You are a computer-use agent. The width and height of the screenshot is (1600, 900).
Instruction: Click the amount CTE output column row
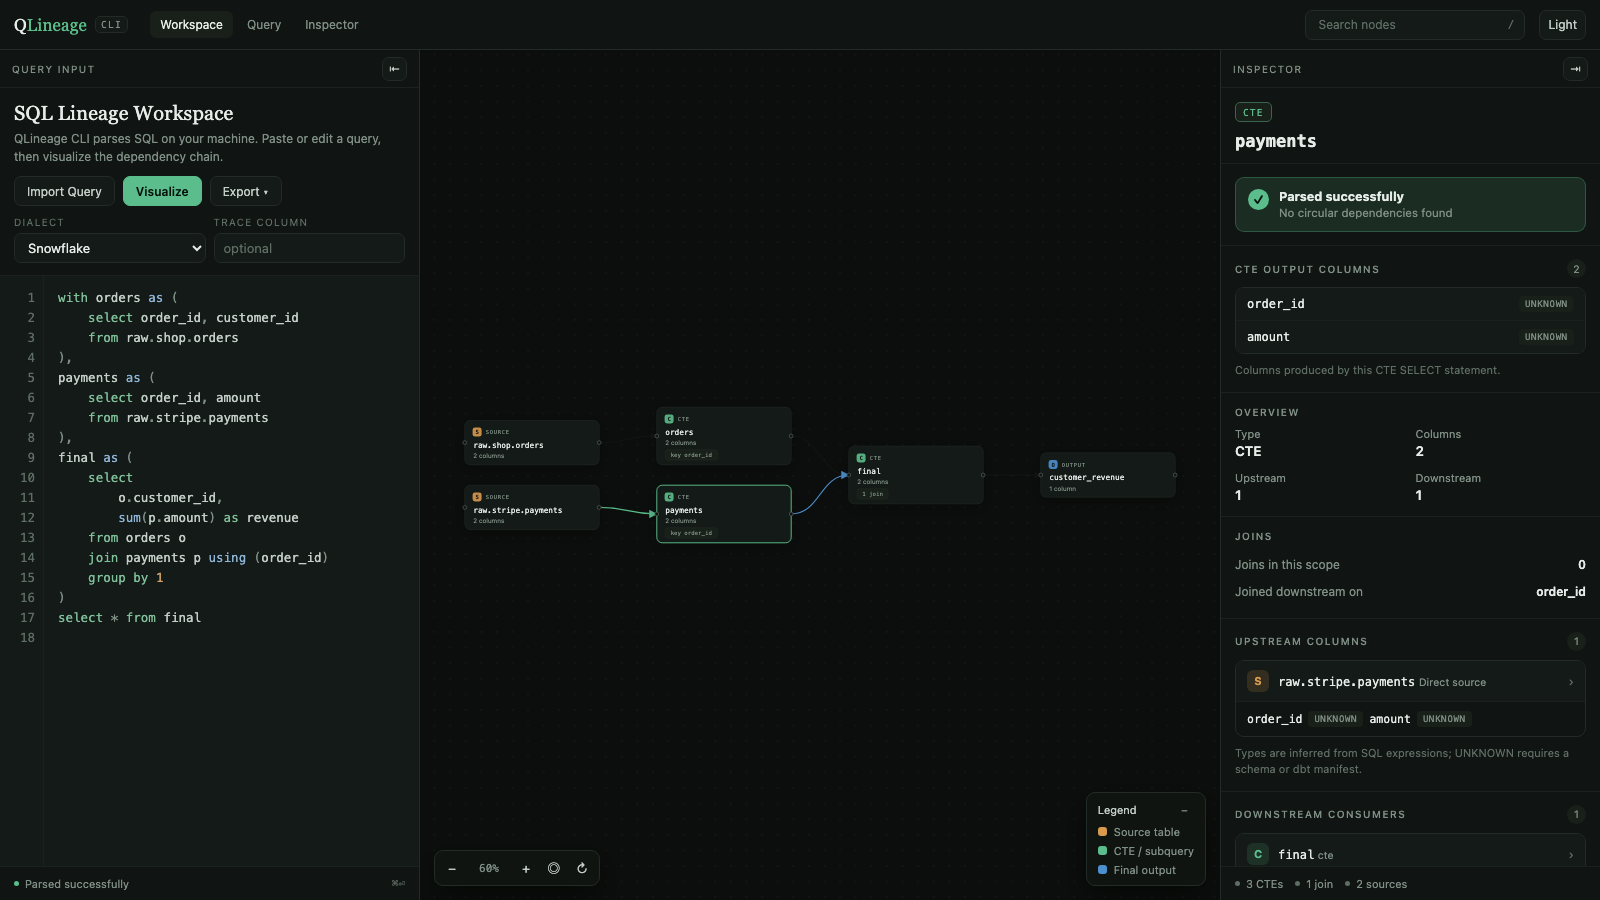[x=1410, y=337]
